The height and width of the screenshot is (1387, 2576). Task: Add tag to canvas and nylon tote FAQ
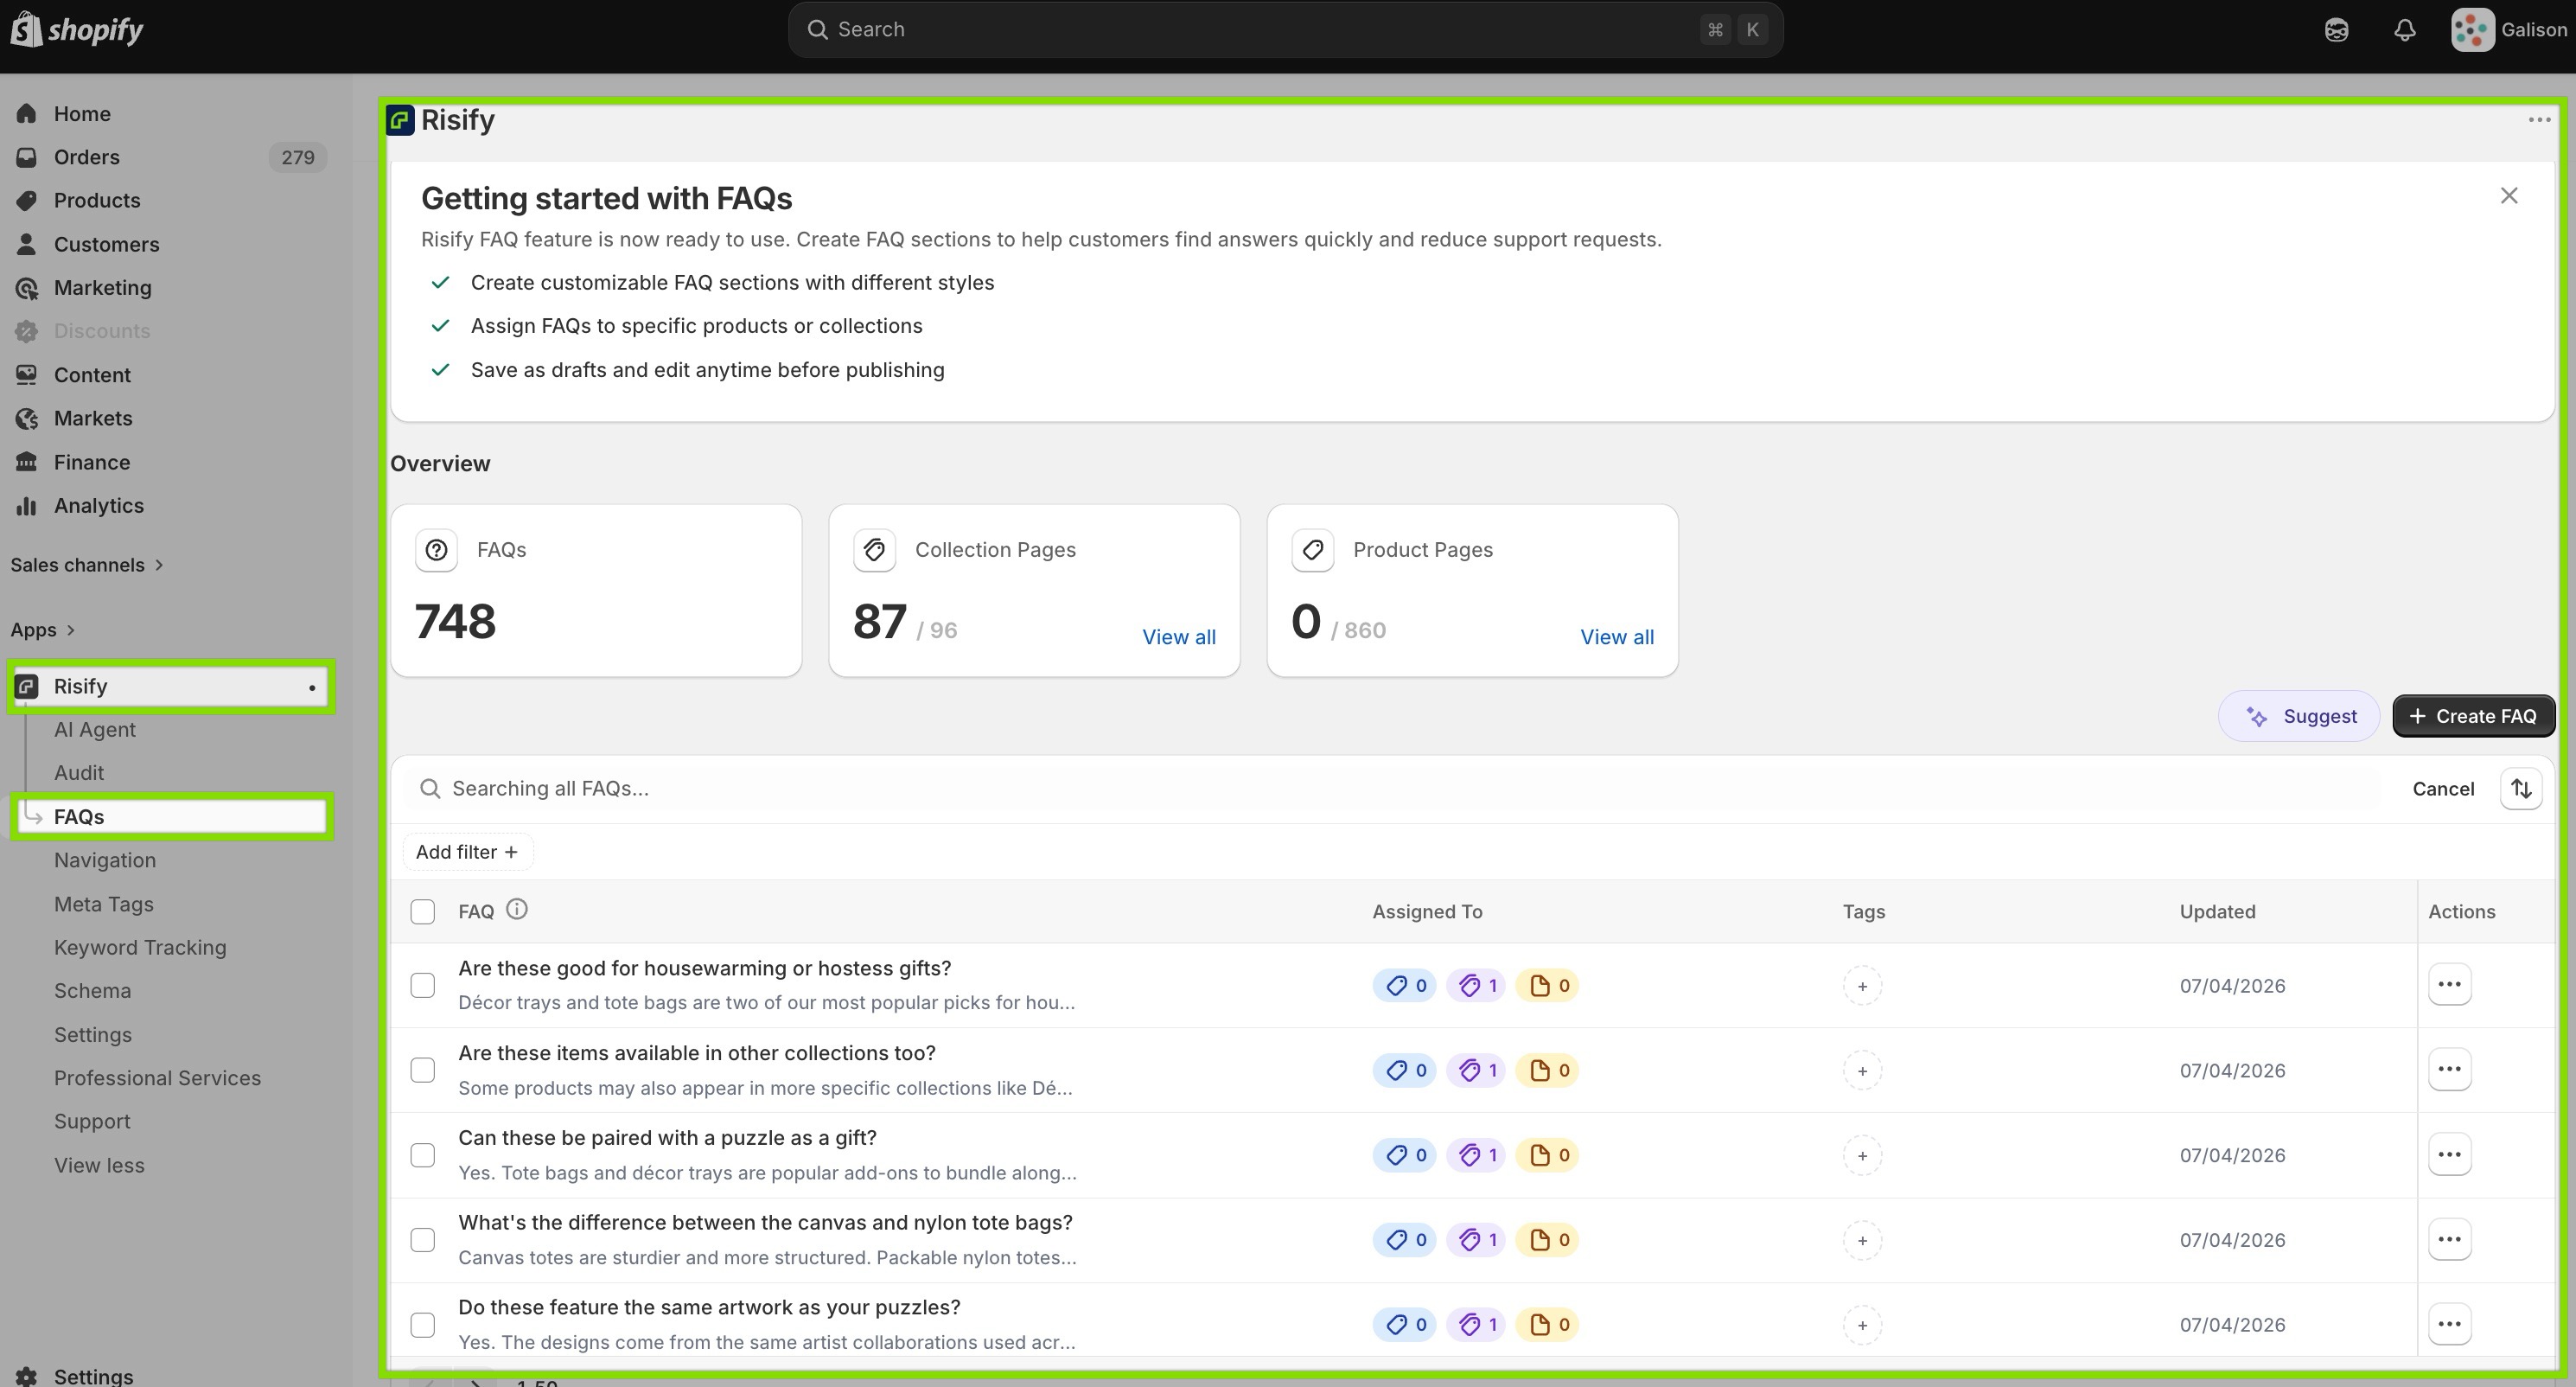tap(1862, 1241)
